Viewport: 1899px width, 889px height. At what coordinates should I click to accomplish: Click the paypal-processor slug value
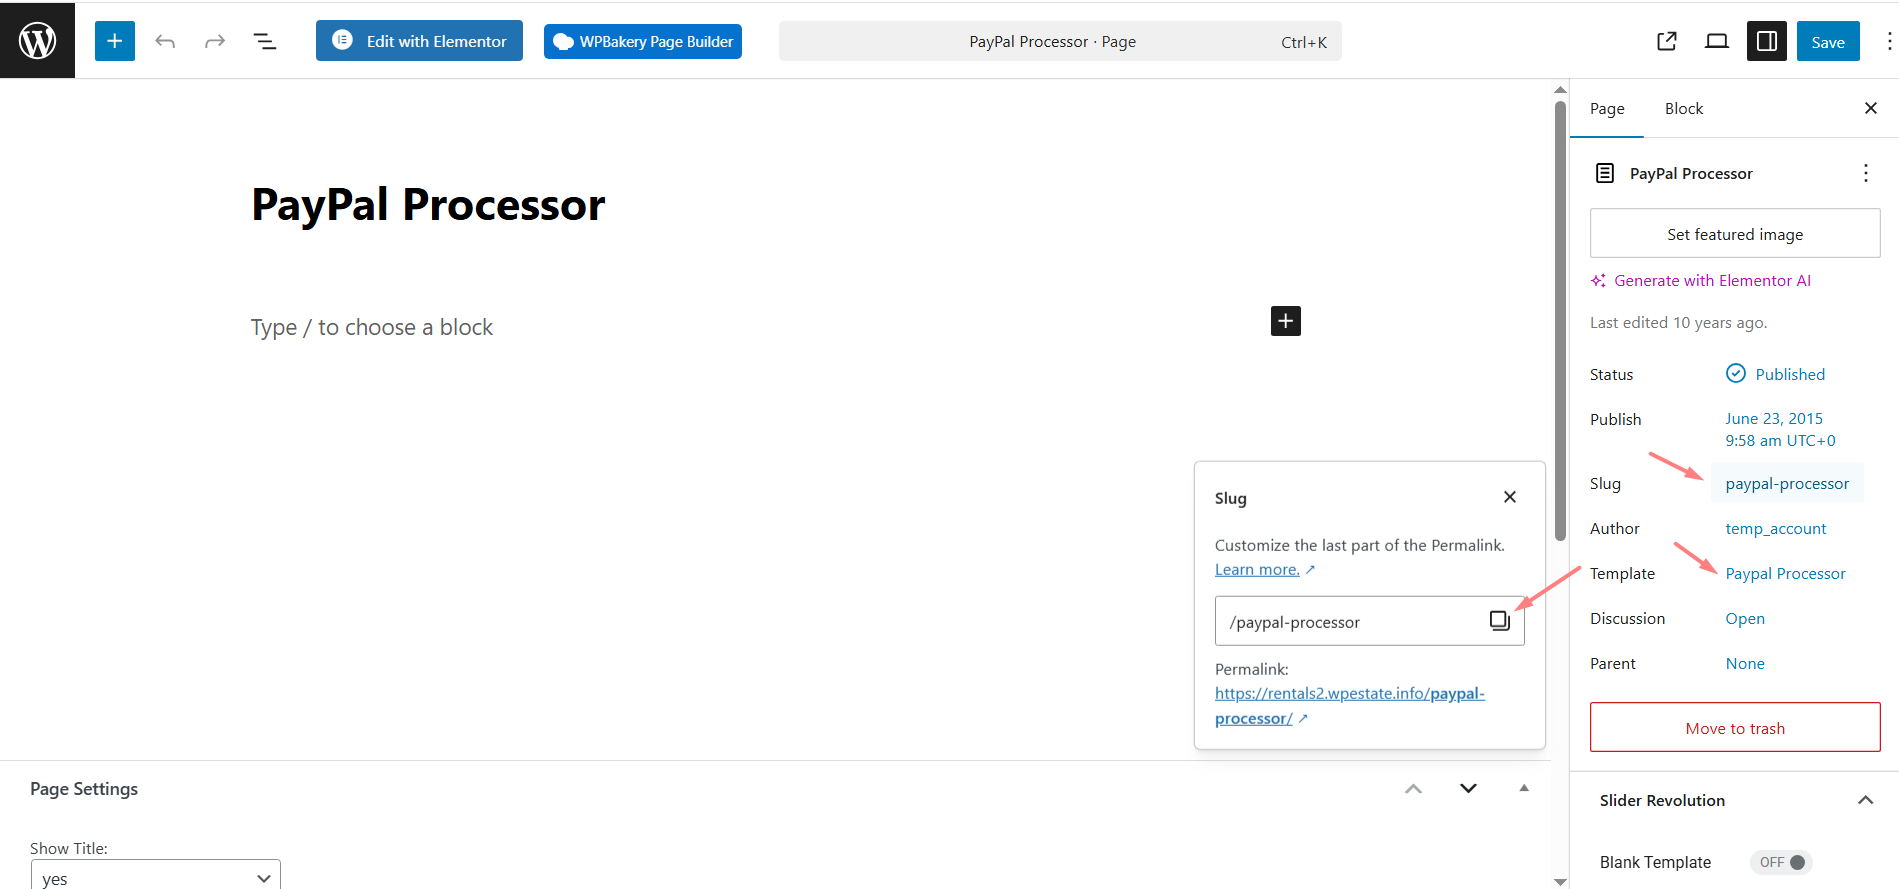click(1787, 483)
